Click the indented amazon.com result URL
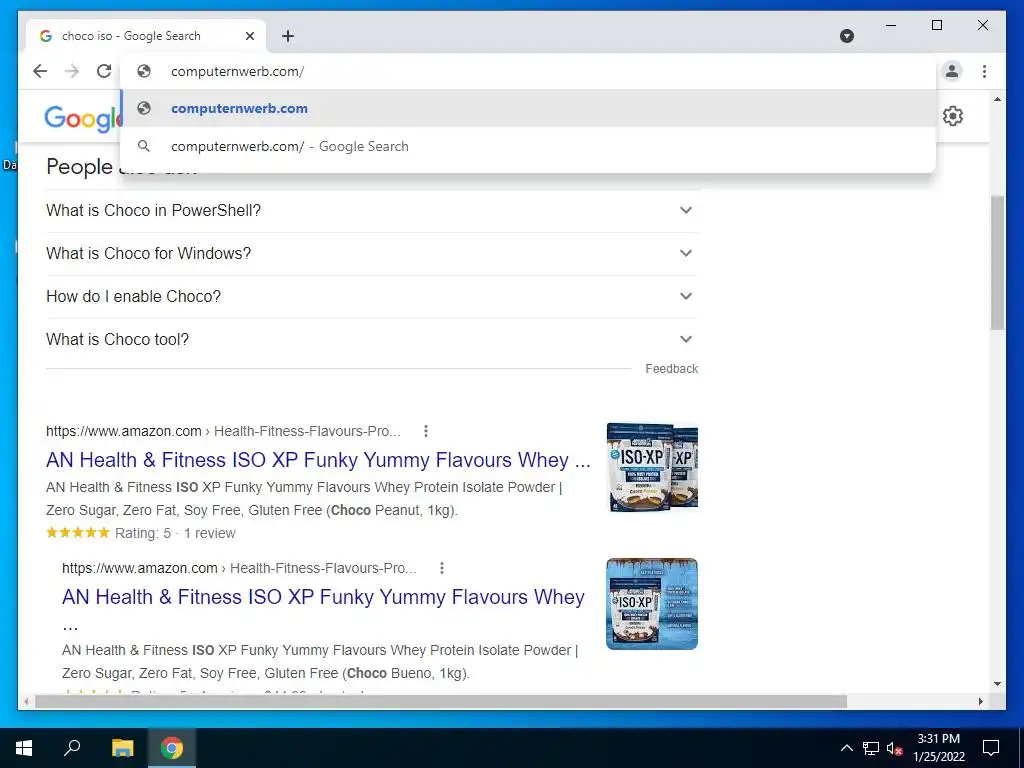This screenshot has height=768, width=1024. (239, 568)
